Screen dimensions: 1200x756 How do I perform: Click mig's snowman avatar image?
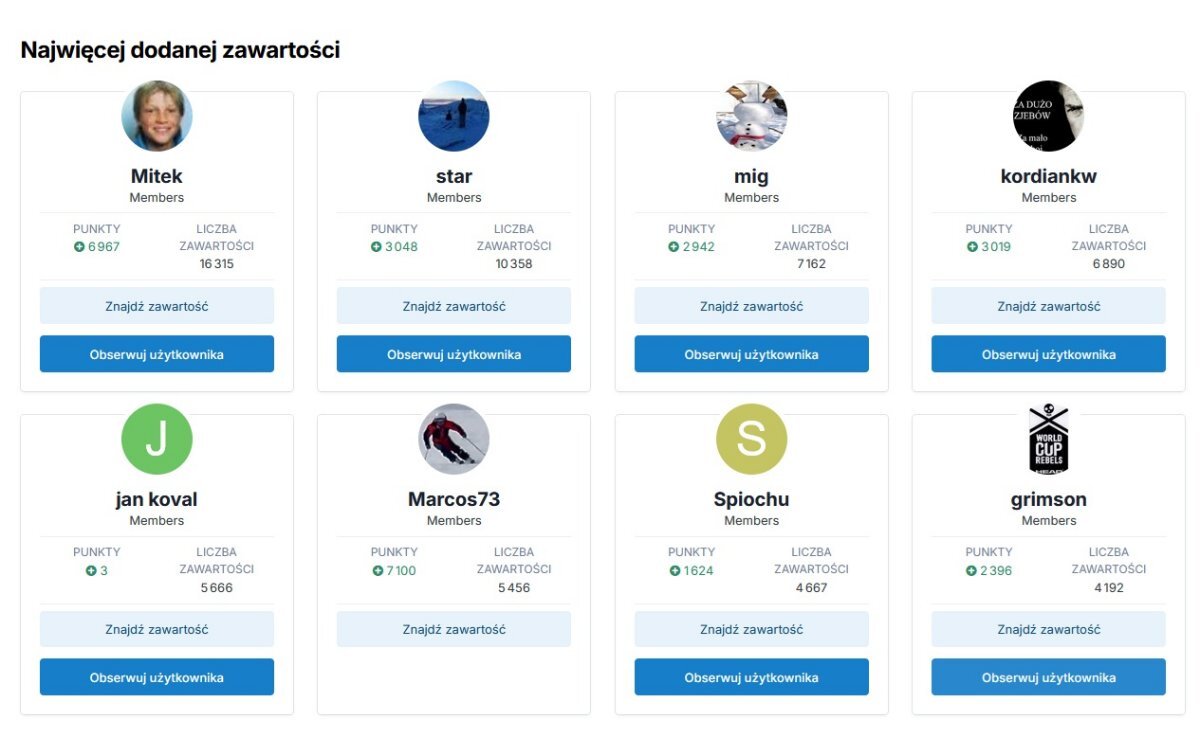pyautogui.click(x=752, y=116)
